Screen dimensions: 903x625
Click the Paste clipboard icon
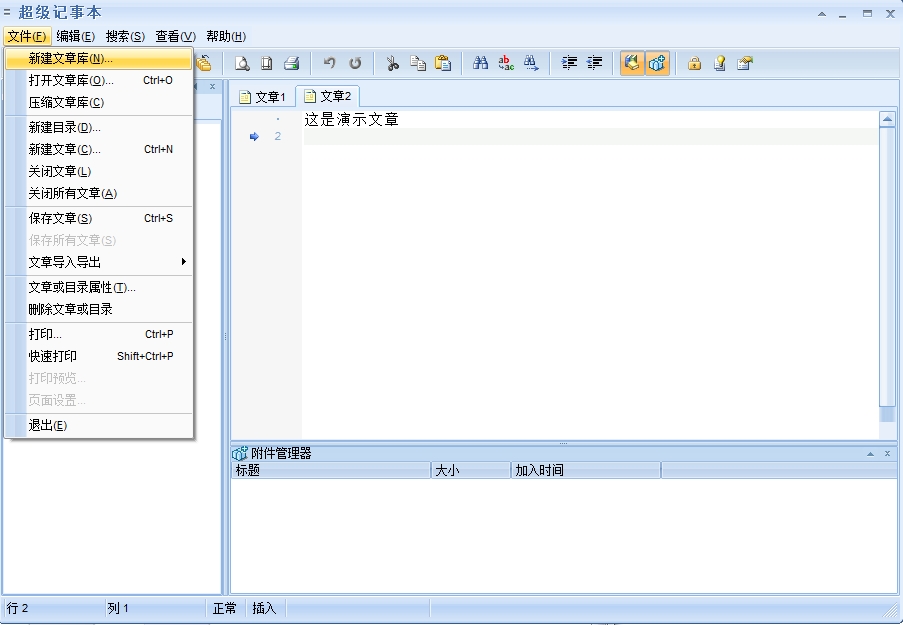443,63
